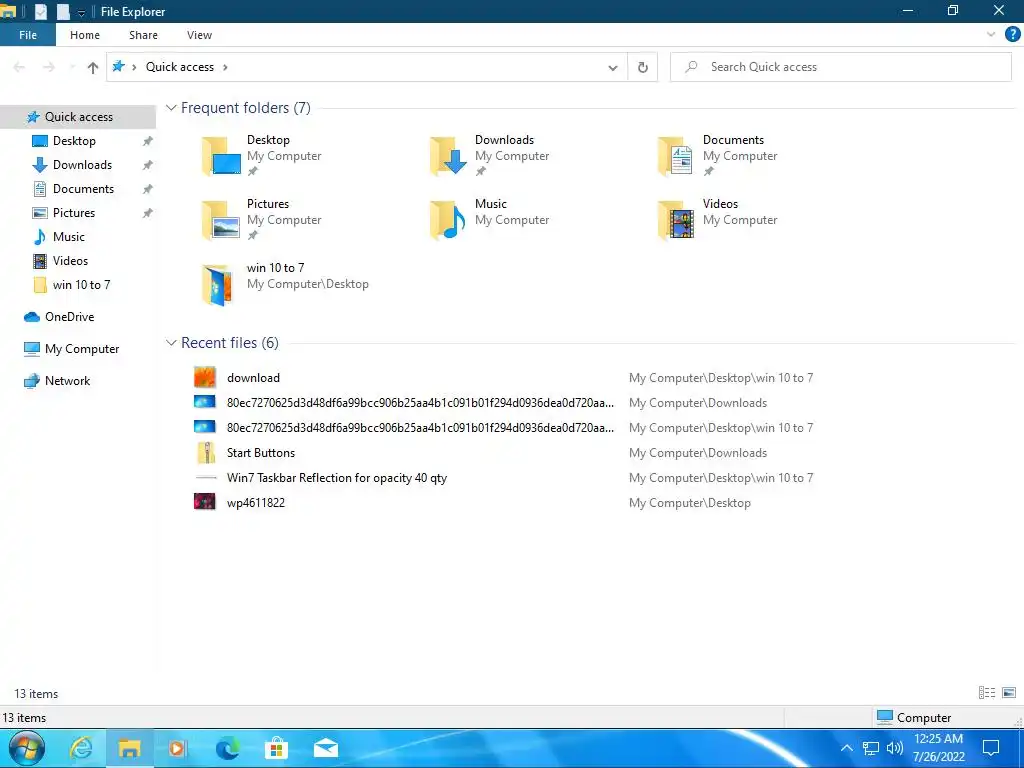Select Videos in the navigation pane
The image size is (1024, 768).
(x=70, y=261)
